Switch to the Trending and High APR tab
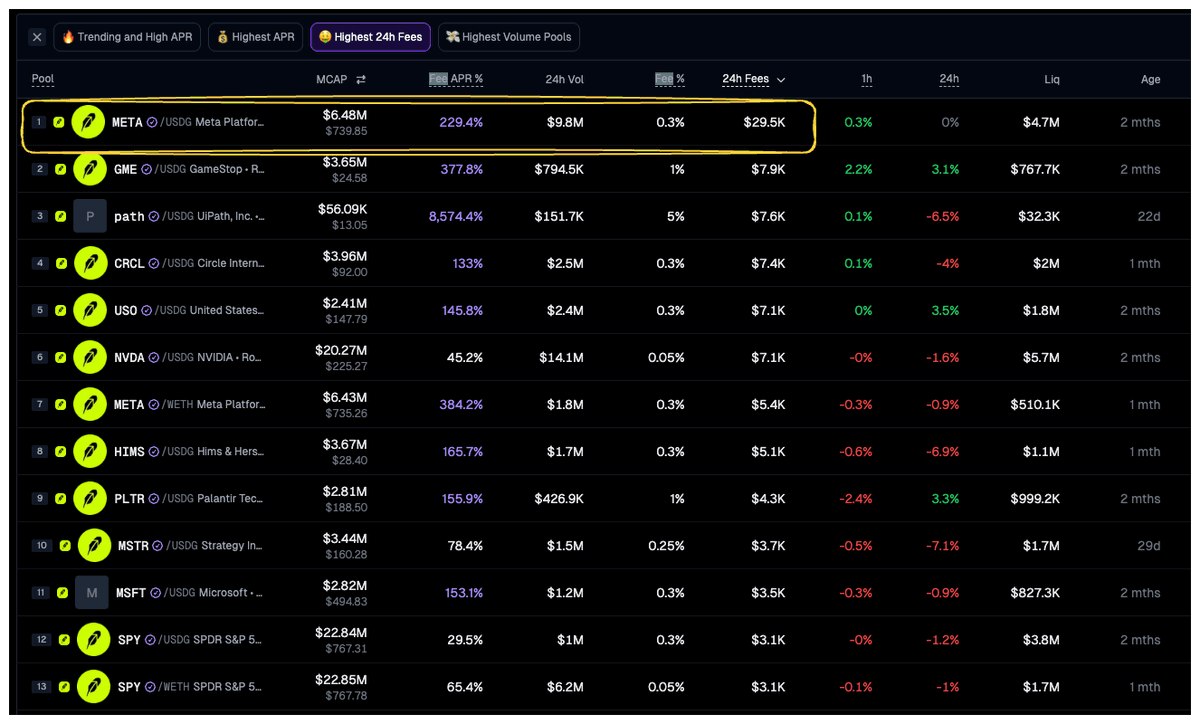The height and width of the screenshot is (724, 1200). point(127,38)
